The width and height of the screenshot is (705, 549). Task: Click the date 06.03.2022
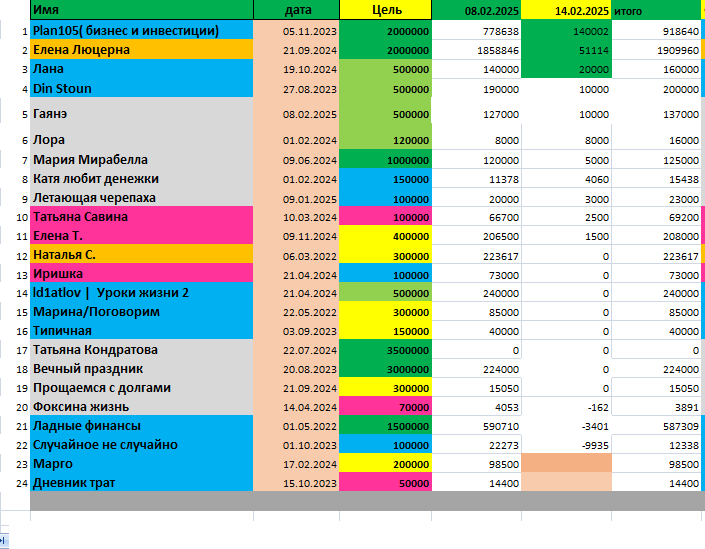(296, 256)
